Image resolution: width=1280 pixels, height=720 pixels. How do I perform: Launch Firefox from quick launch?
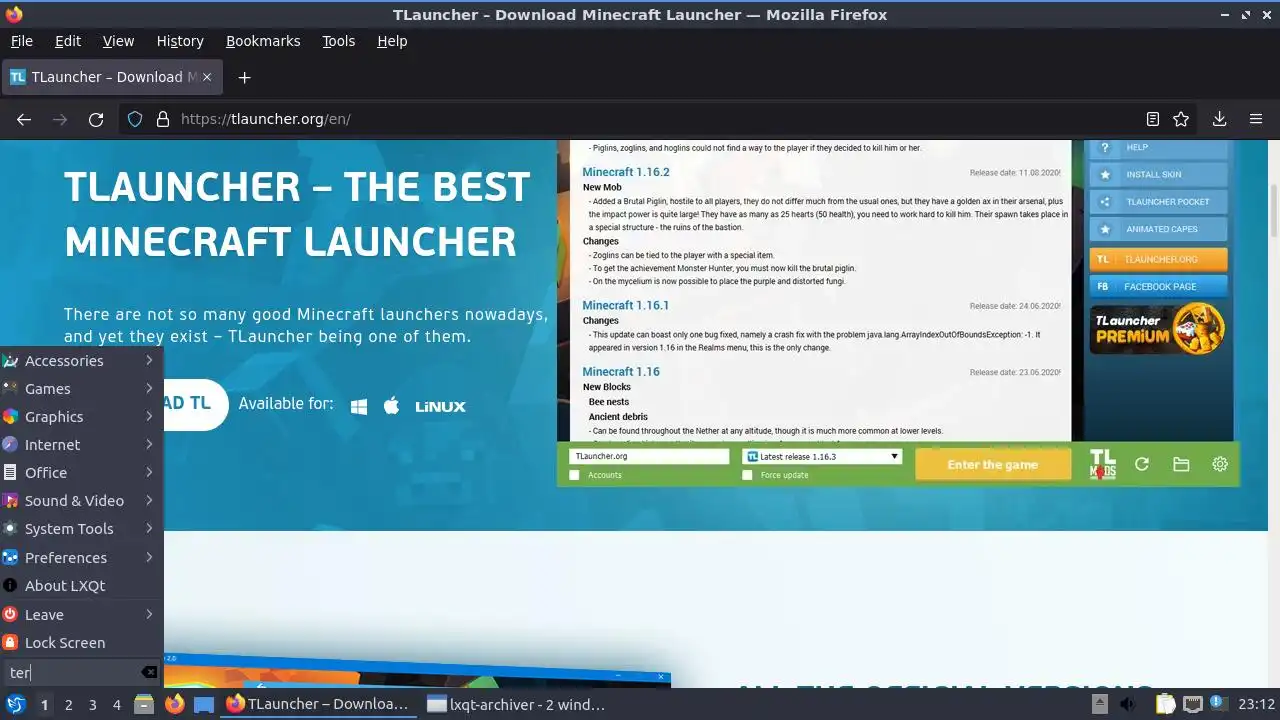point(174,704)
